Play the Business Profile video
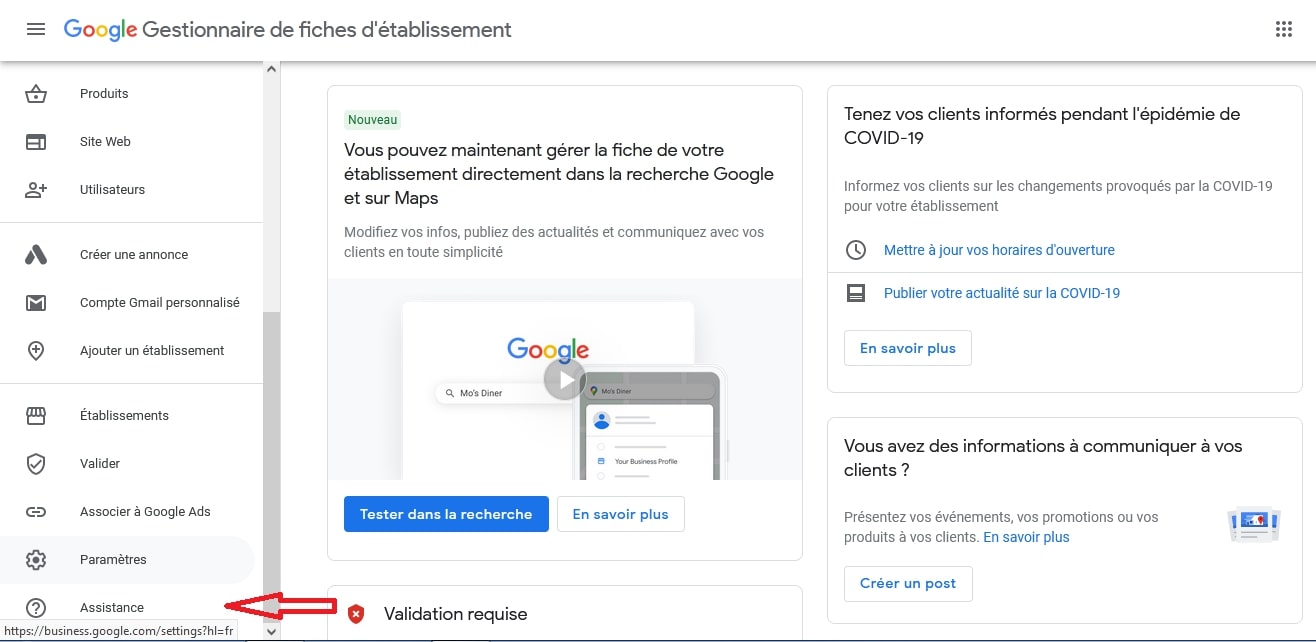Viewport: 1316px width, 642px height. (x=565, y=380)
